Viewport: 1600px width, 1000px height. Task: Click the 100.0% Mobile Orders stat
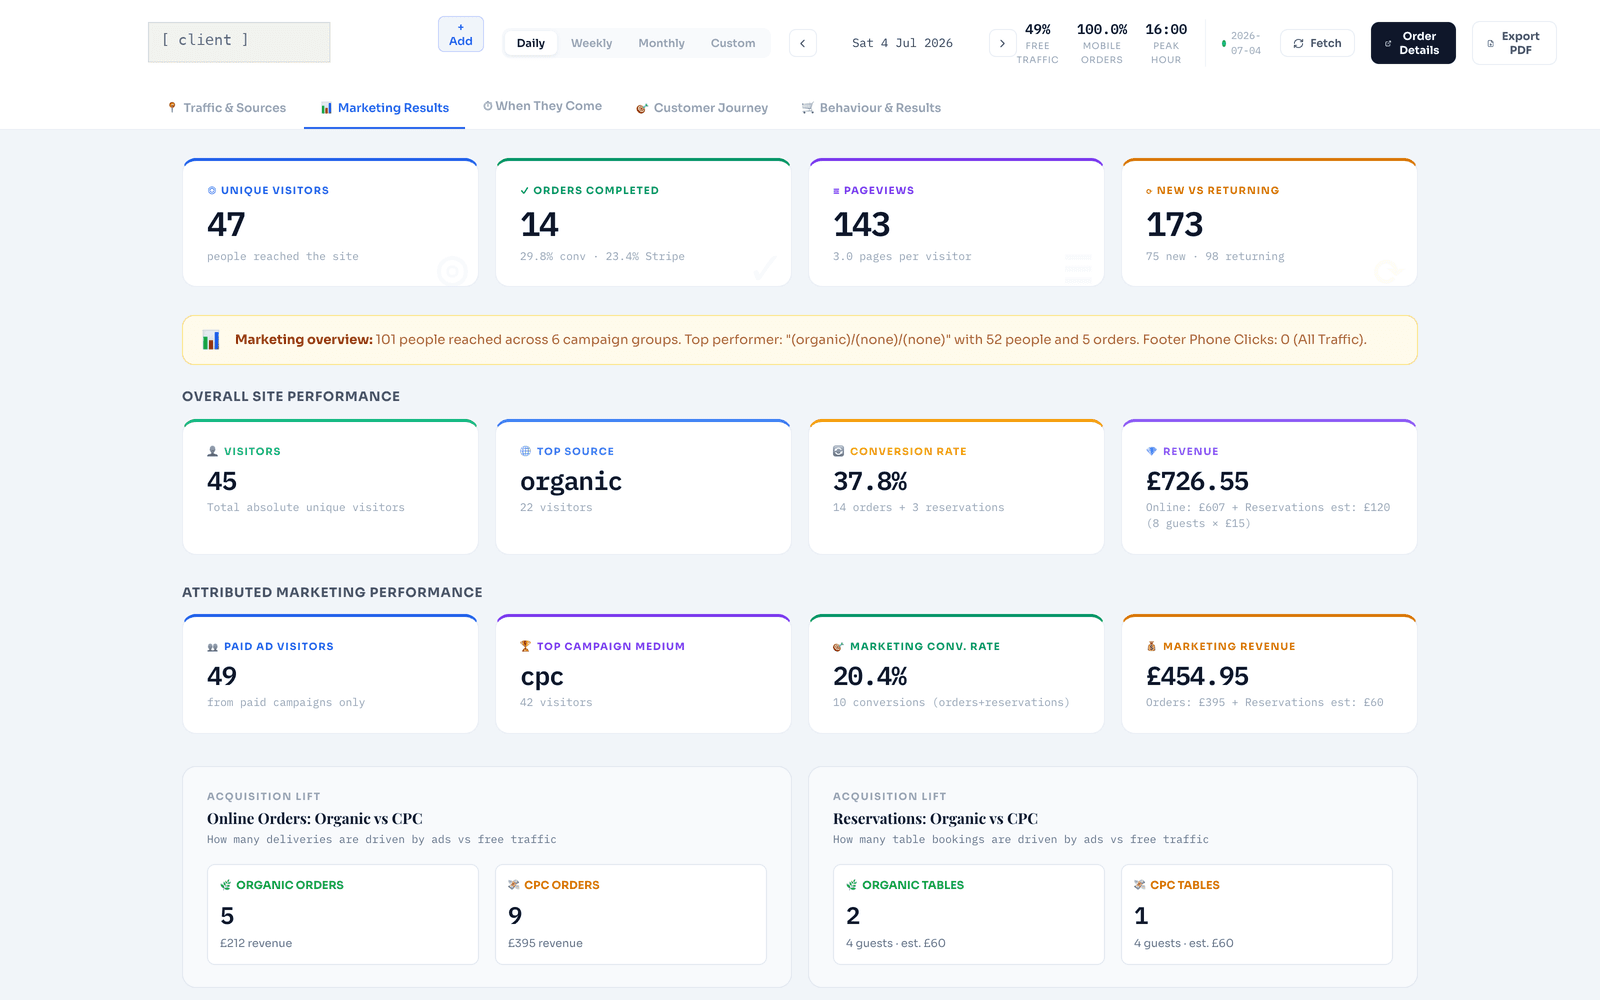pos(1101,44)
